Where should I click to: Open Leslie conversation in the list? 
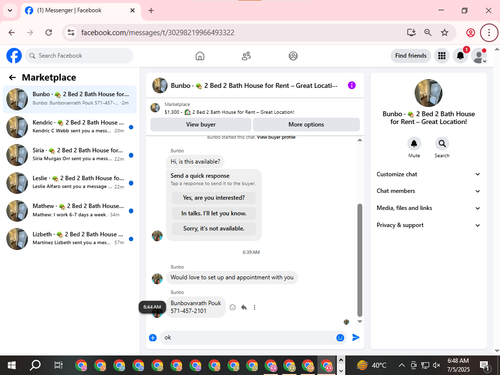click(x=70, y=183)
